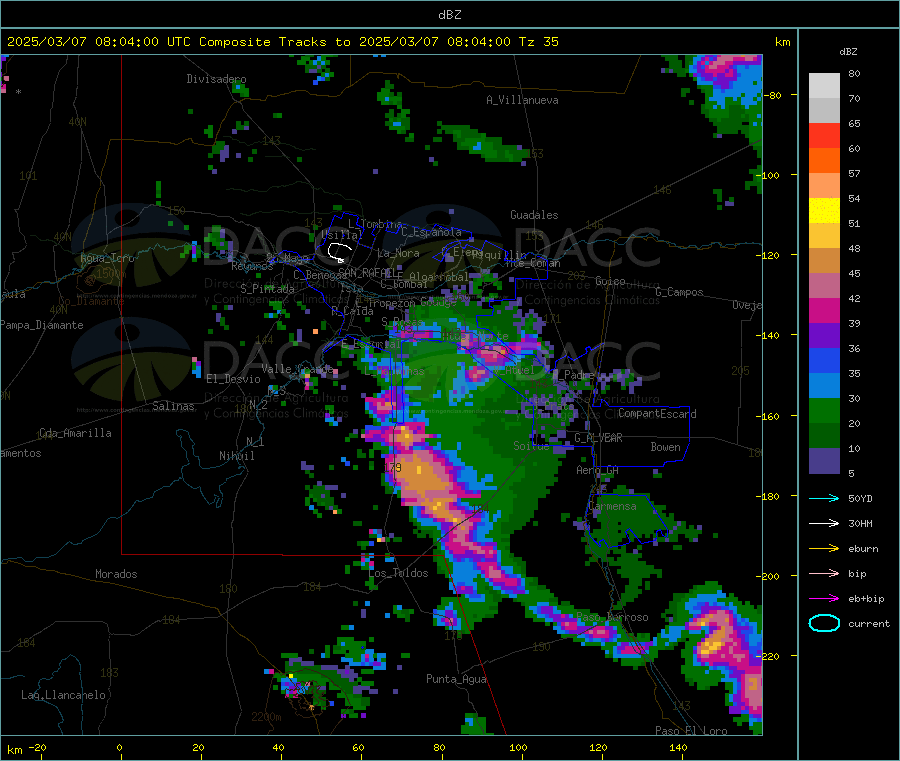Click the 'G_Campos' place label
This screenshot has height=761, width=900.
[x=679, y=292]
